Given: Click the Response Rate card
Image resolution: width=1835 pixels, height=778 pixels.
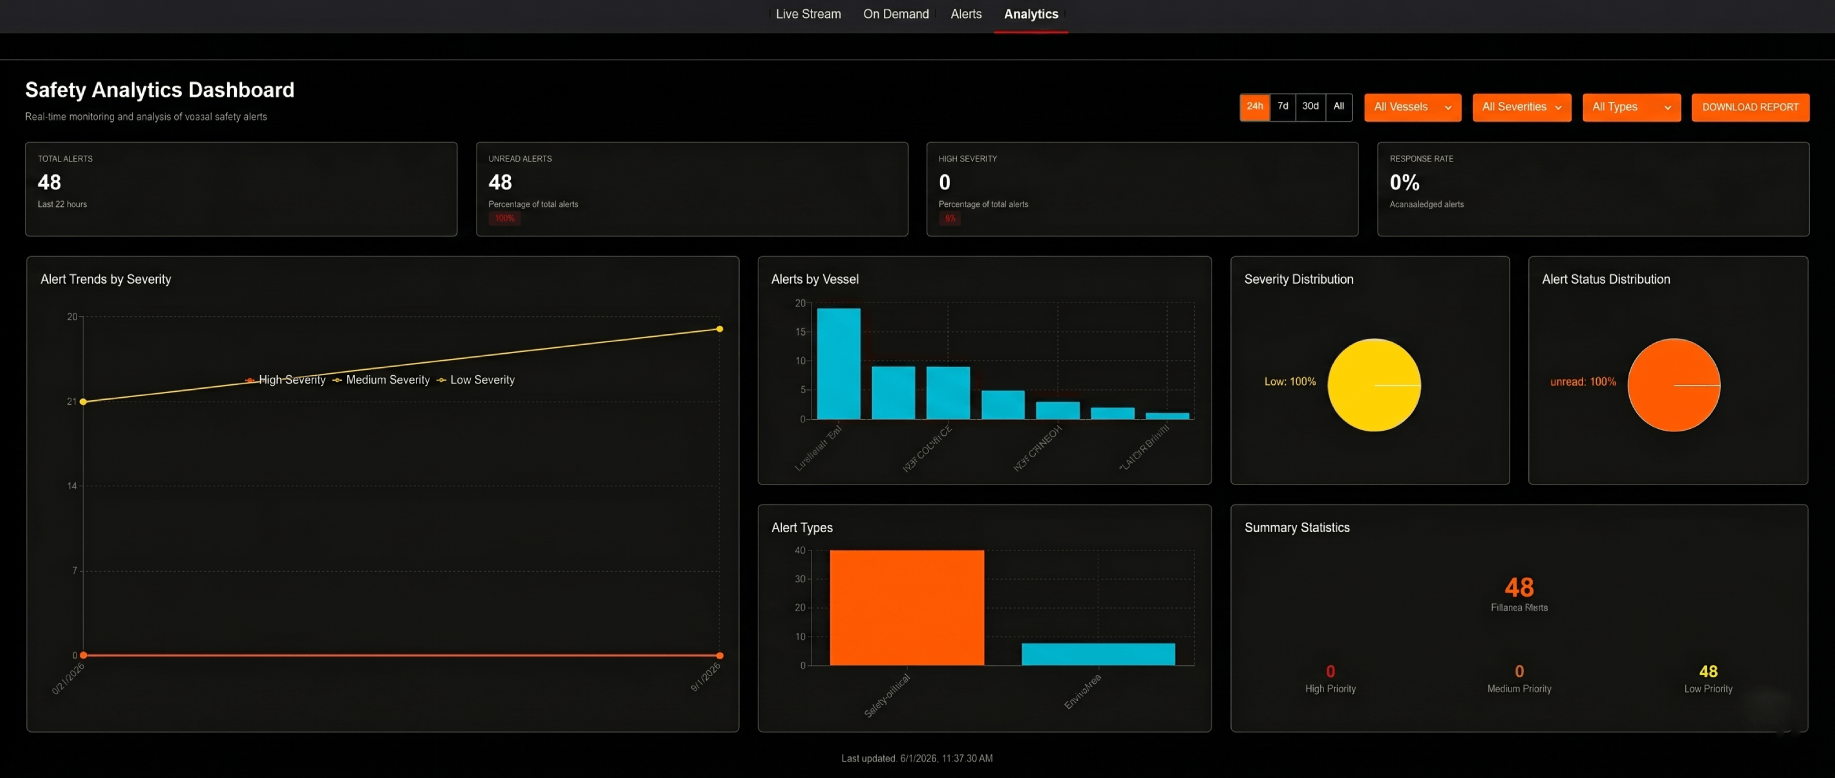Looking at the screenshot, I should (1593, 189).
